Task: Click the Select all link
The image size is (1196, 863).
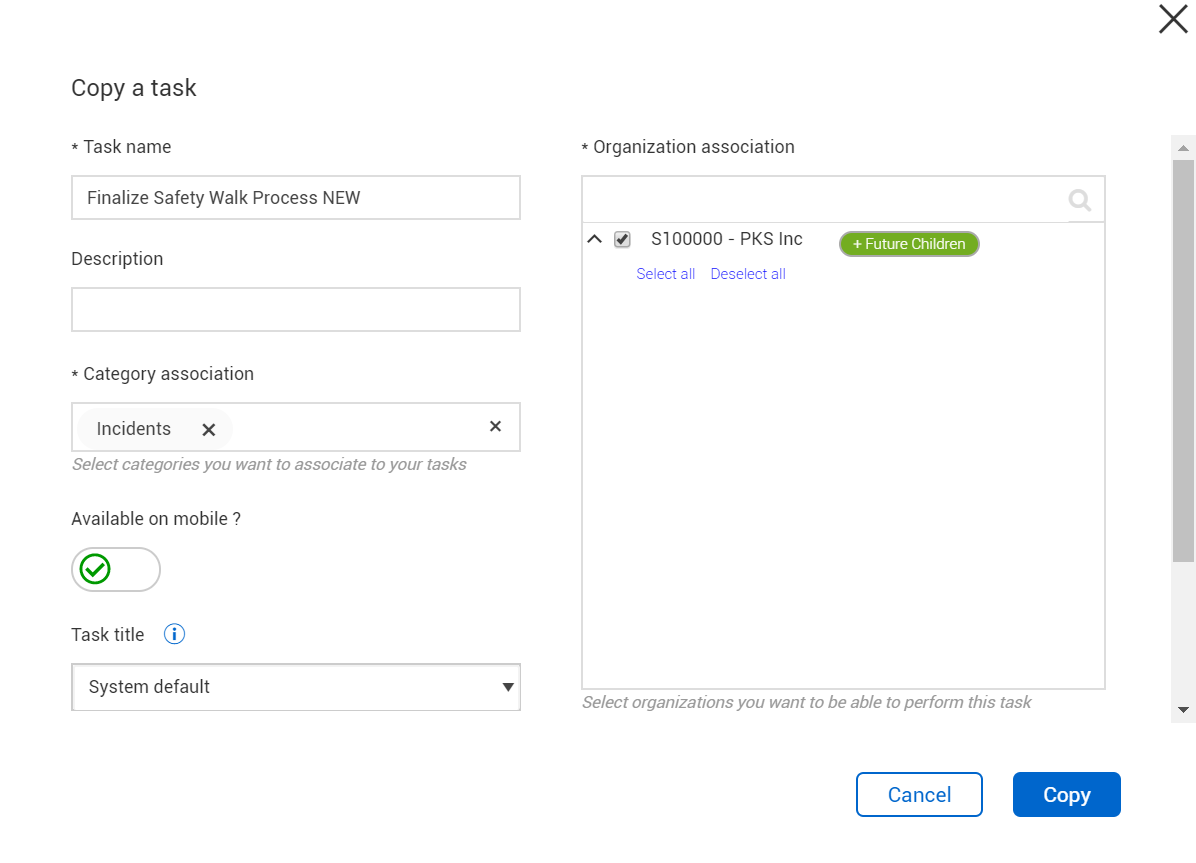Action: (665, 274)
